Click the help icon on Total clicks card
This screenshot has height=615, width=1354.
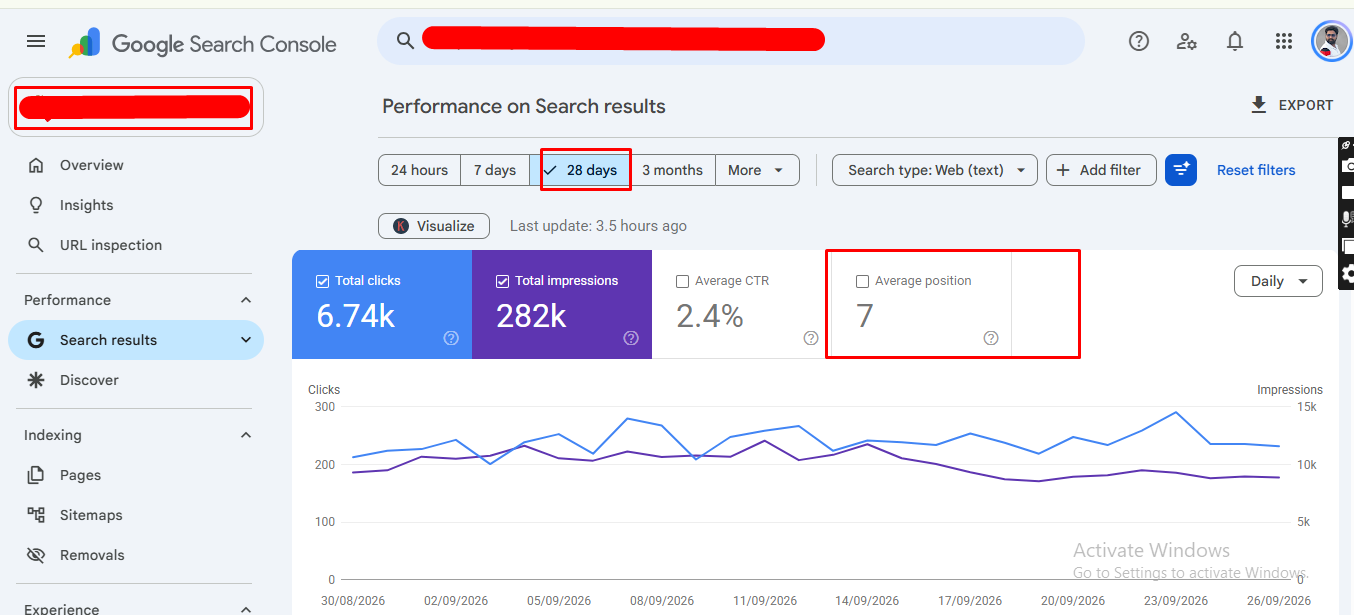point(451,338)
